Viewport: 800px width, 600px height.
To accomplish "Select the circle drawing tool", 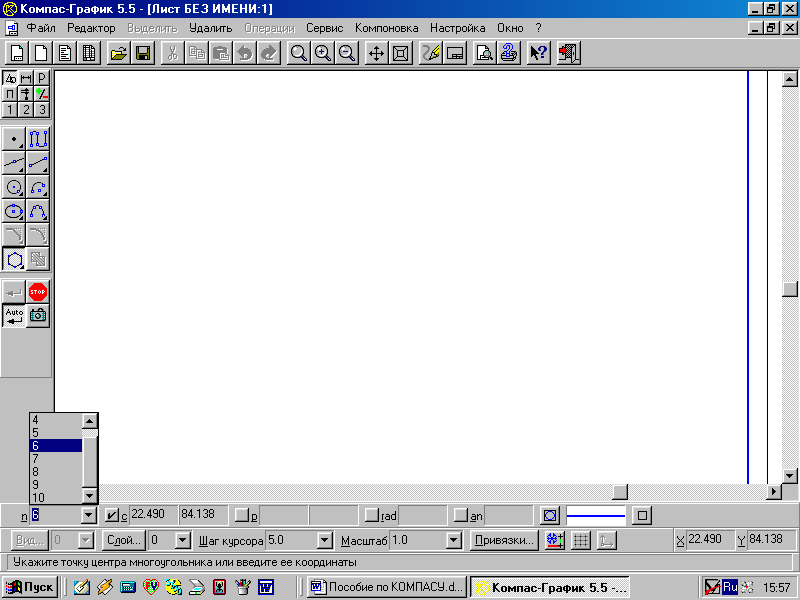I will (14, 187).
